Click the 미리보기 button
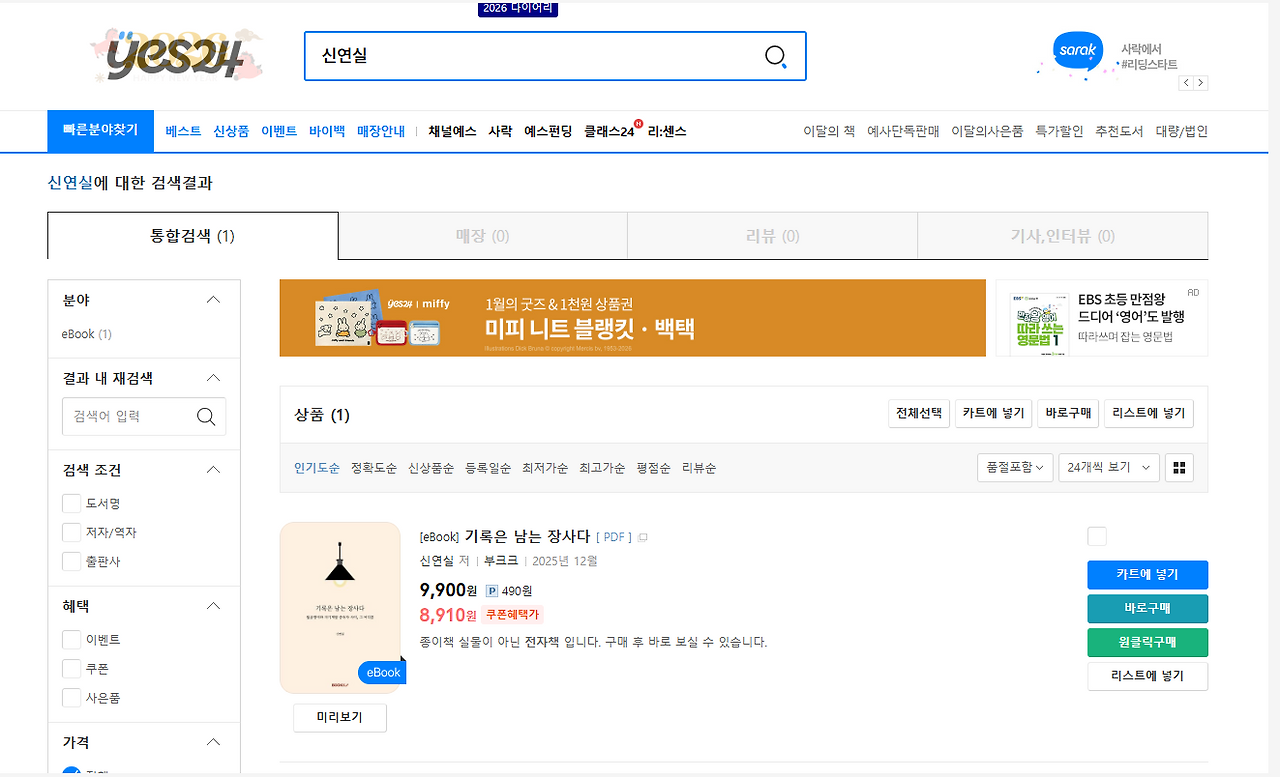 pos(339,717)
